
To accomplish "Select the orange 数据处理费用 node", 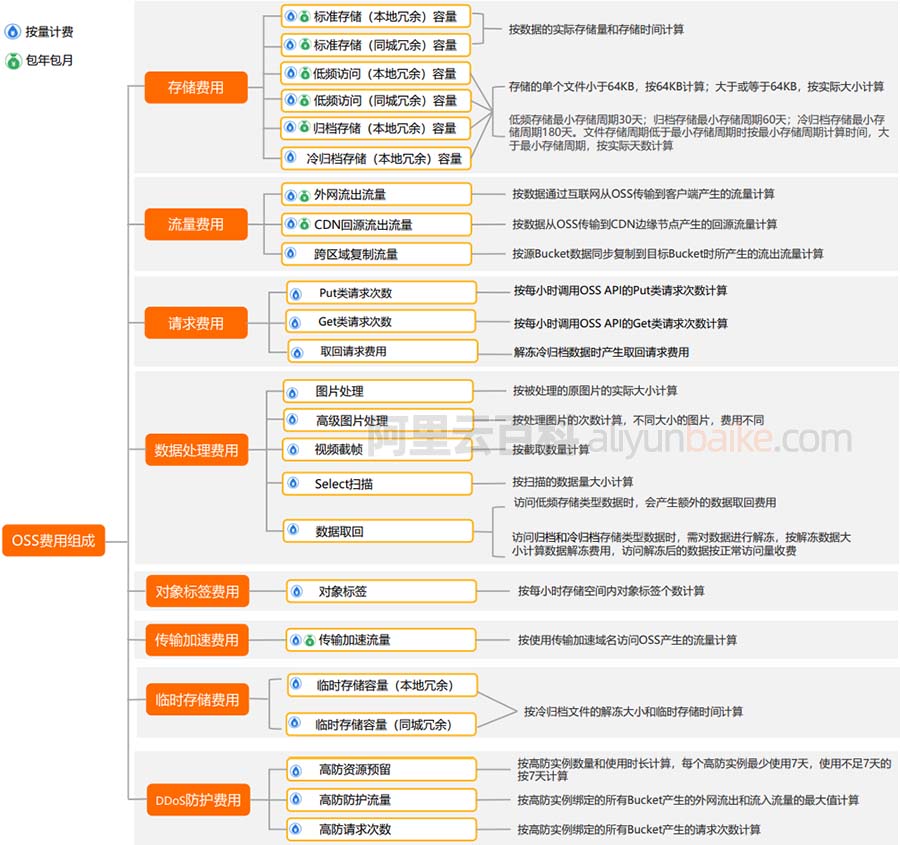I will coord(196,450).
